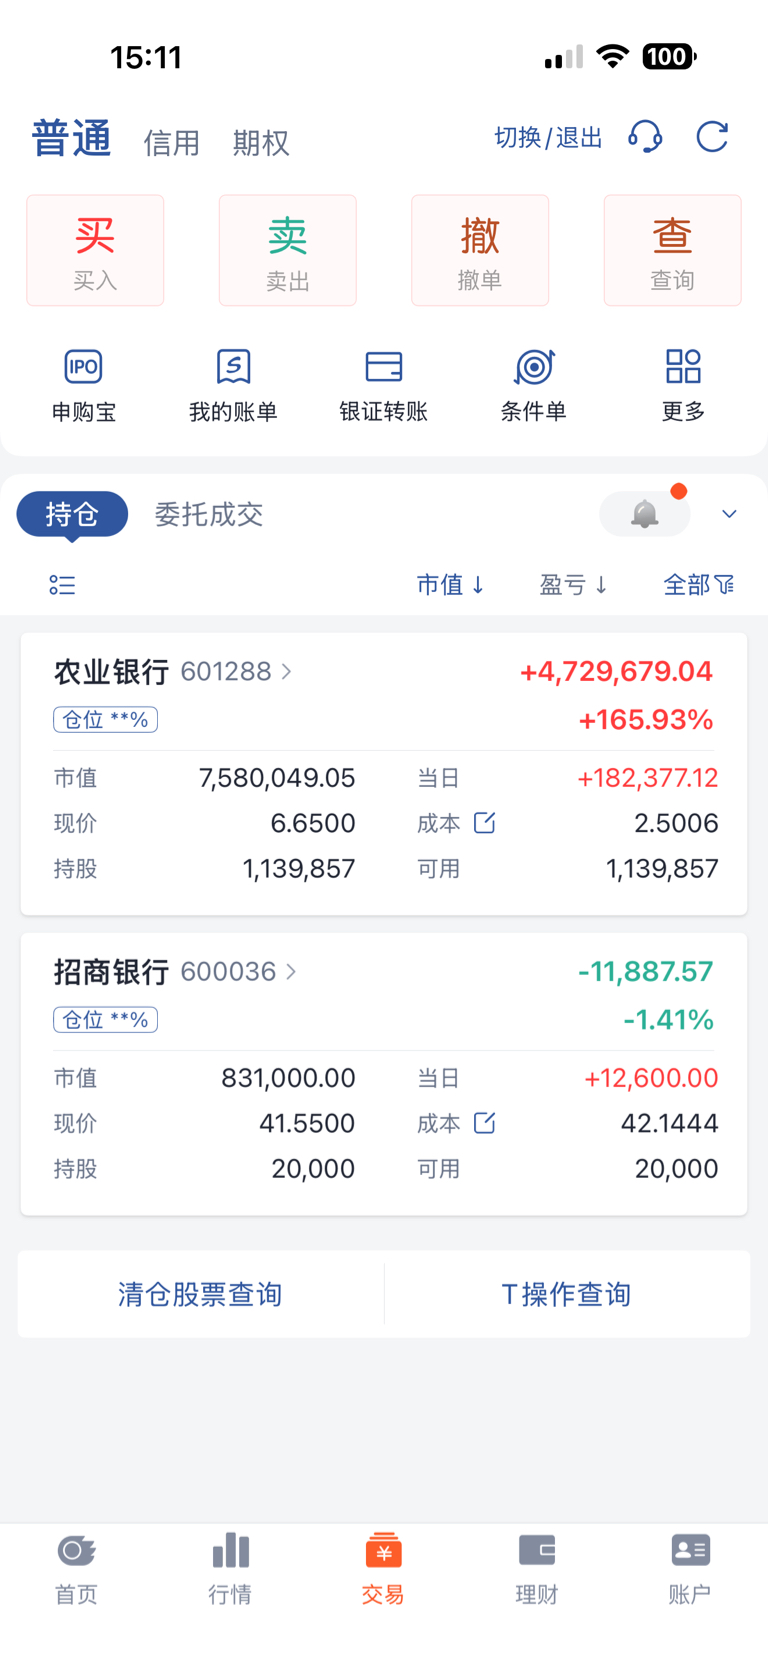
Task: Open the 卖出 sell button
Action: coord(287,250)
